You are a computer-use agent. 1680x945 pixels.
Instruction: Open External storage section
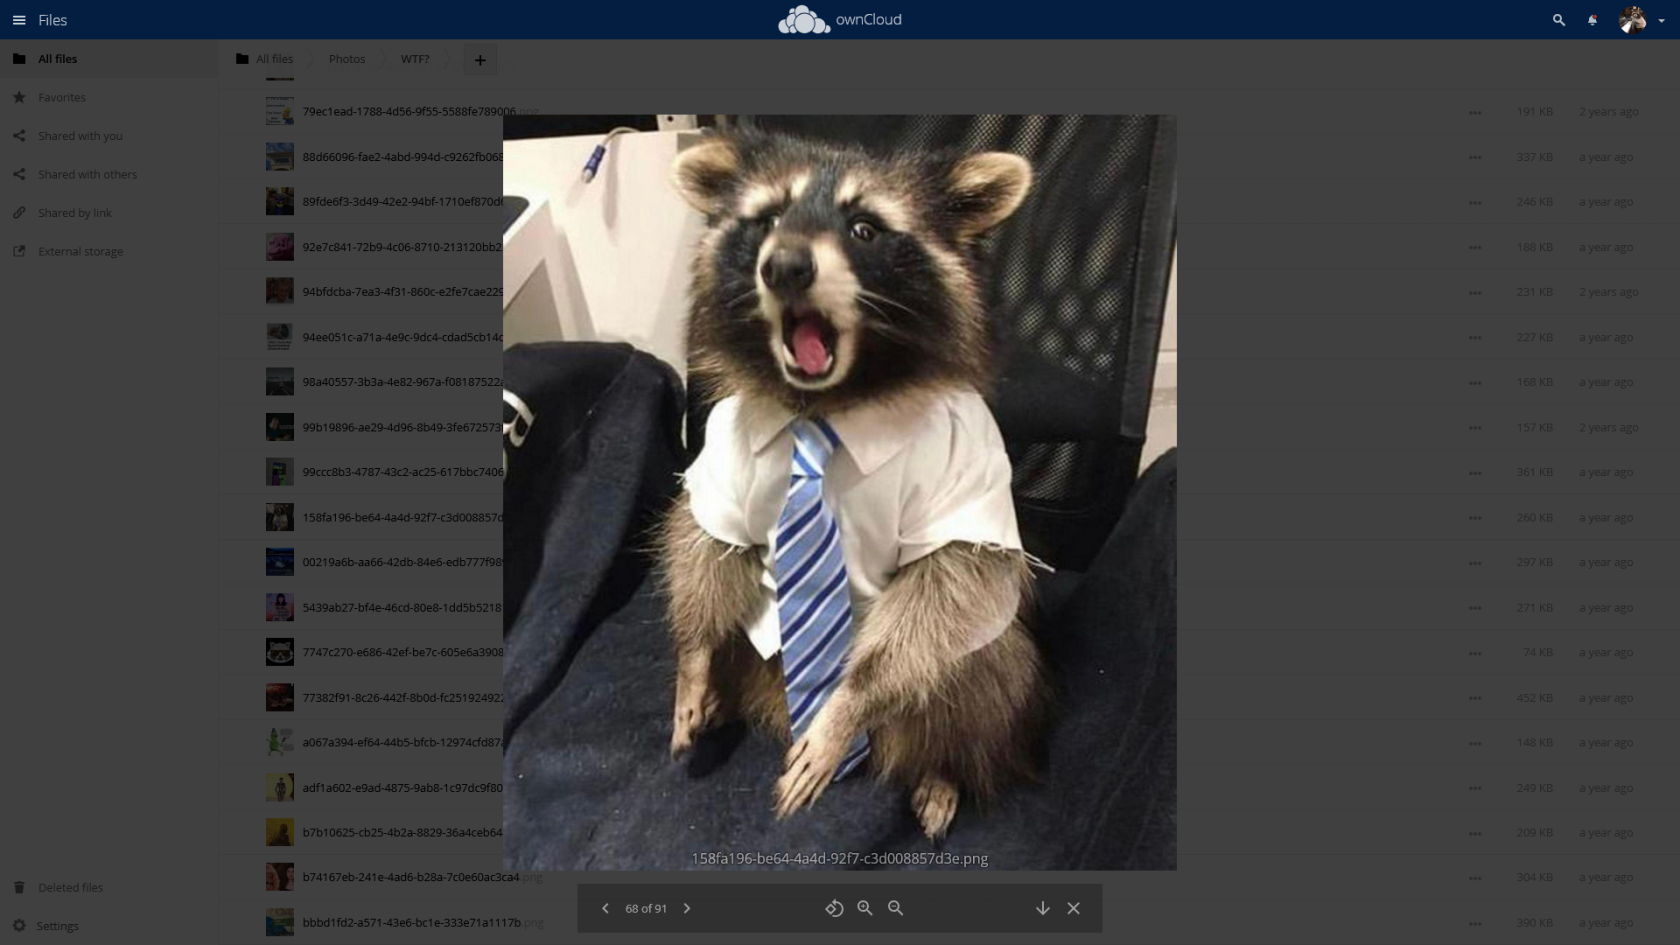pyautogui.click(x=109, y=251)
